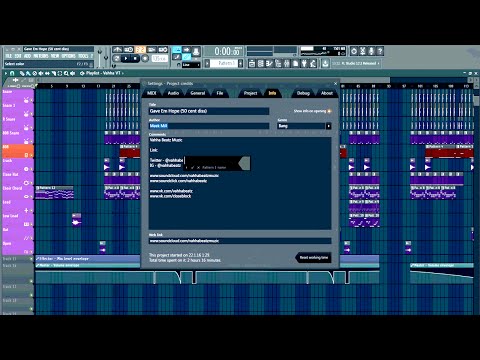Viewport: 480px width, 360px height.
Task: Click soundcloud link in comments box
Action: [x=184, y=176]
